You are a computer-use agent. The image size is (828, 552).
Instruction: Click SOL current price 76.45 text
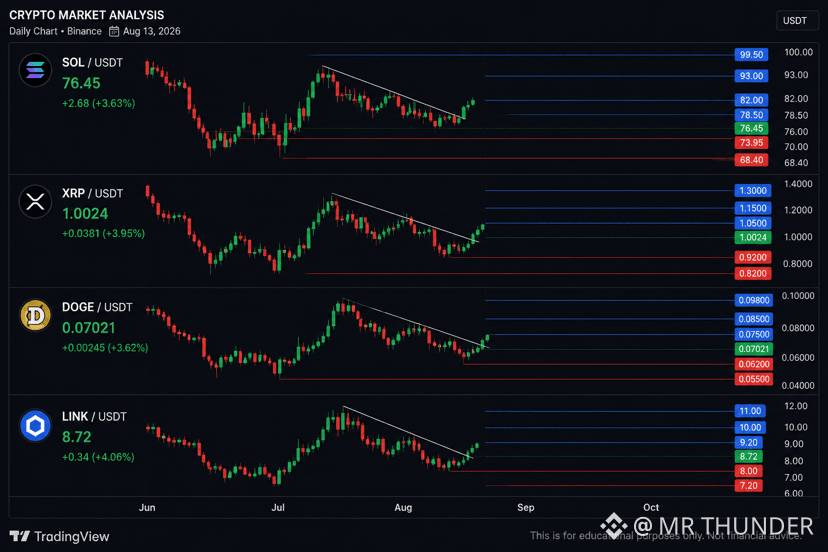[x=81, y=83]
